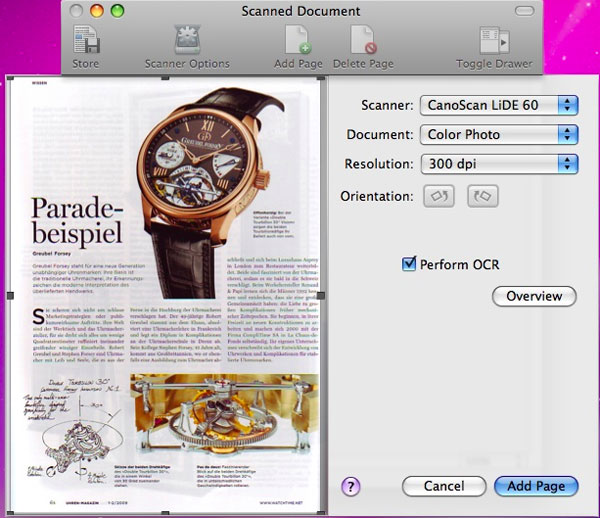The height and width of the screenshot is (518, 600).
Task: Click the green zoom window button
Action: 117,11
